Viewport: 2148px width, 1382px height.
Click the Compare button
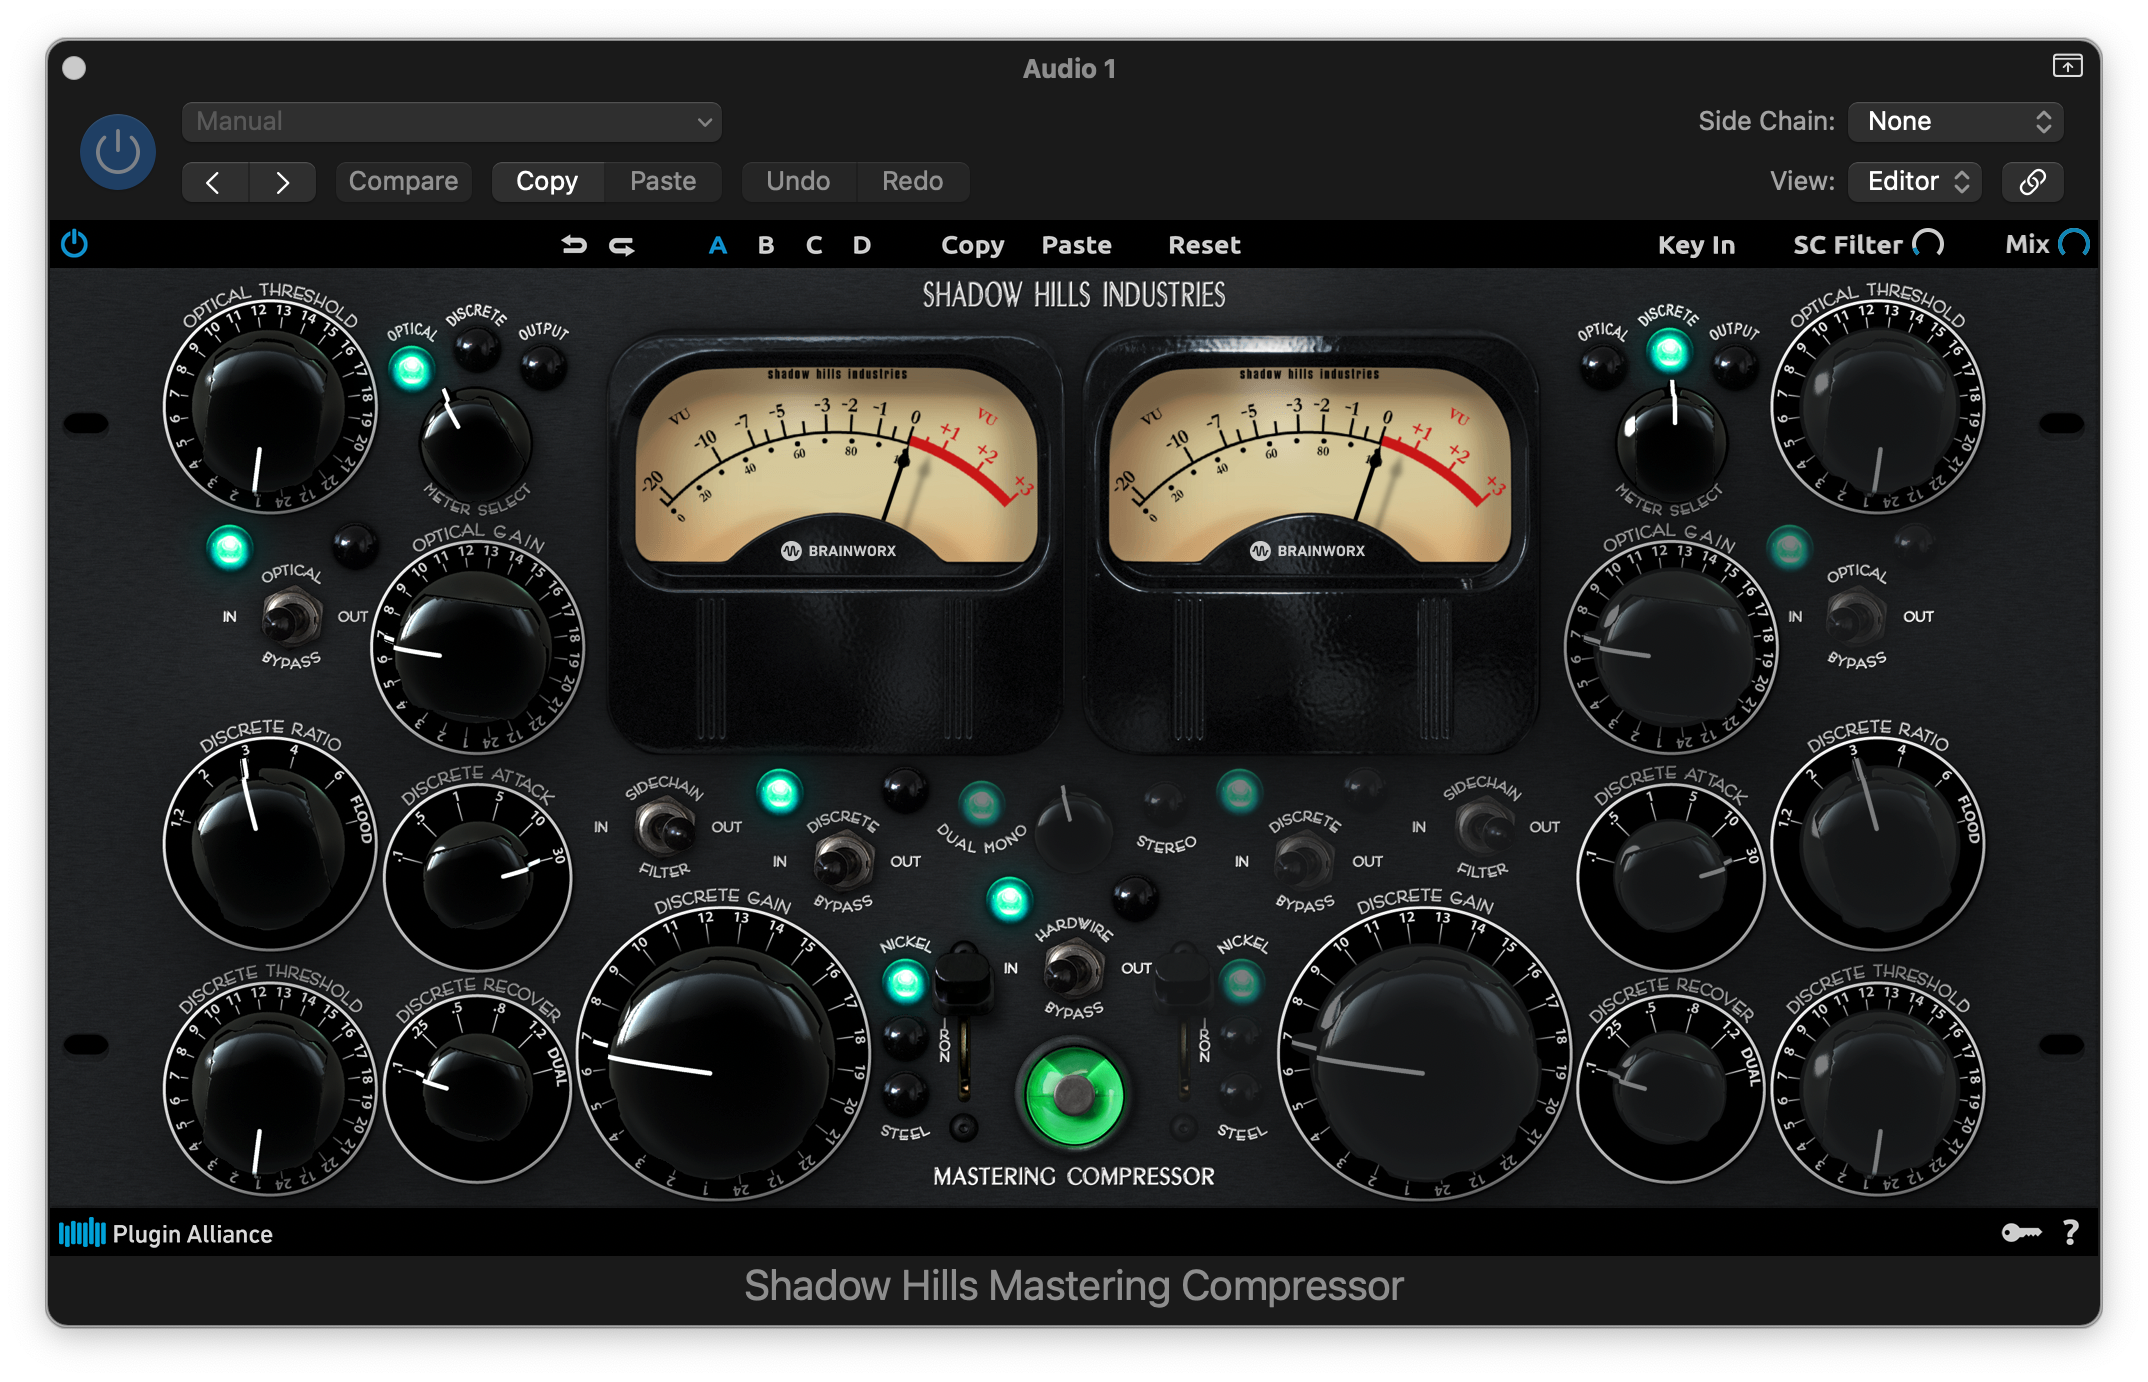(x=403, y=181)
